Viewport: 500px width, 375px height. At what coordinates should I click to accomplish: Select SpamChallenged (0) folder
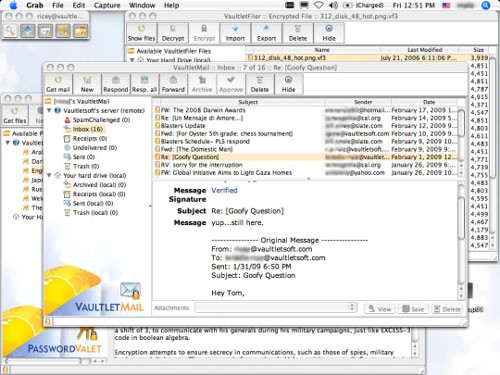[97, 120]
